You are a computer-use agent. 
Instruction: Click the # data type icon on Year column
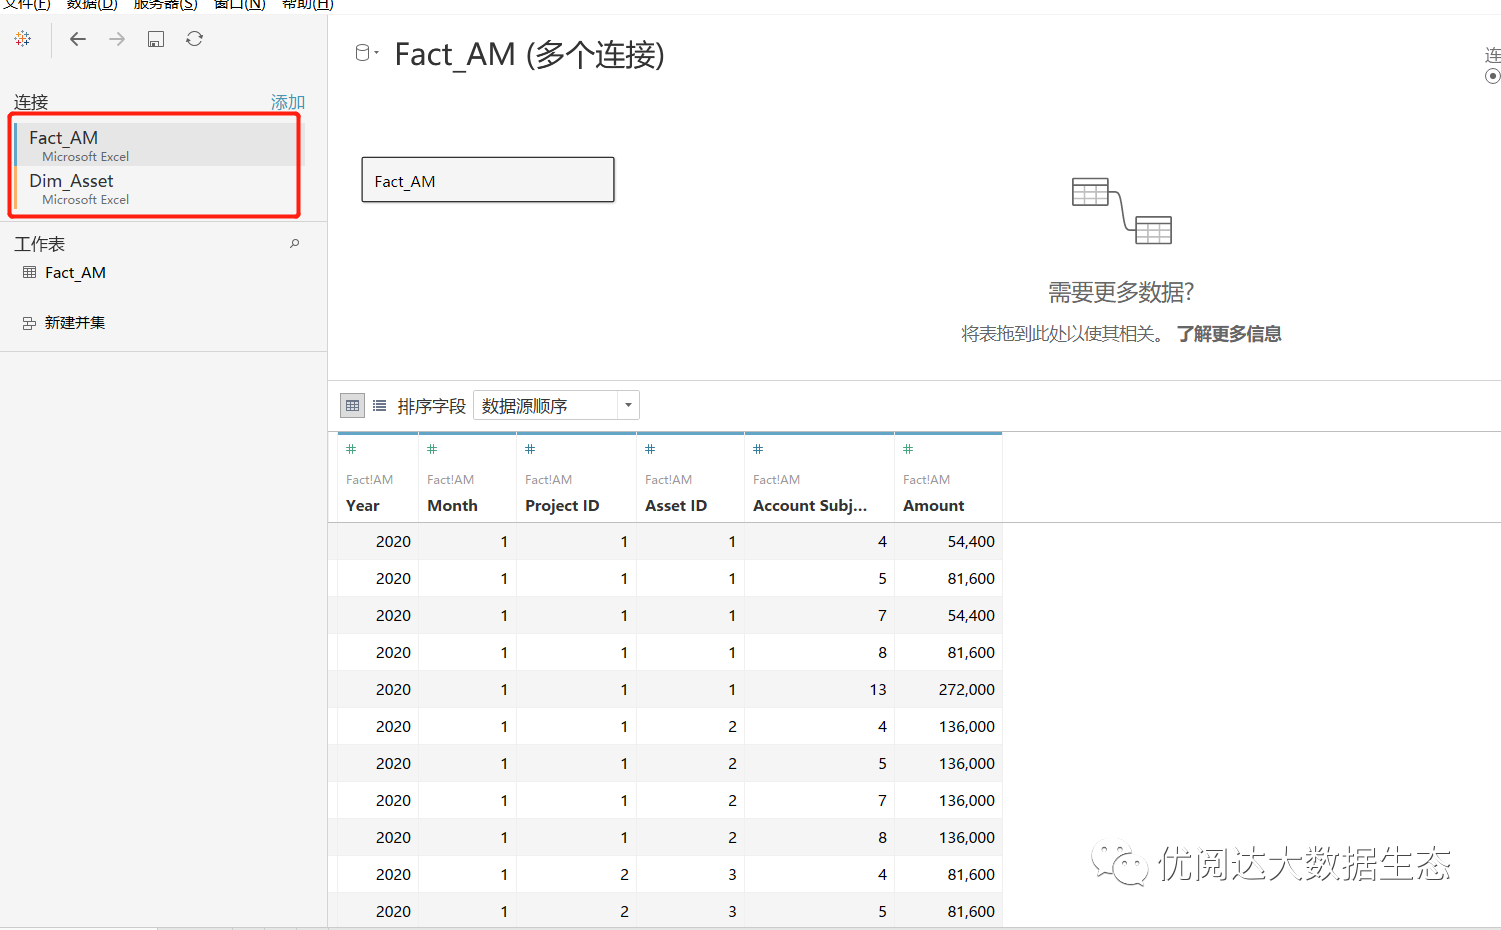tap(350, 449)
